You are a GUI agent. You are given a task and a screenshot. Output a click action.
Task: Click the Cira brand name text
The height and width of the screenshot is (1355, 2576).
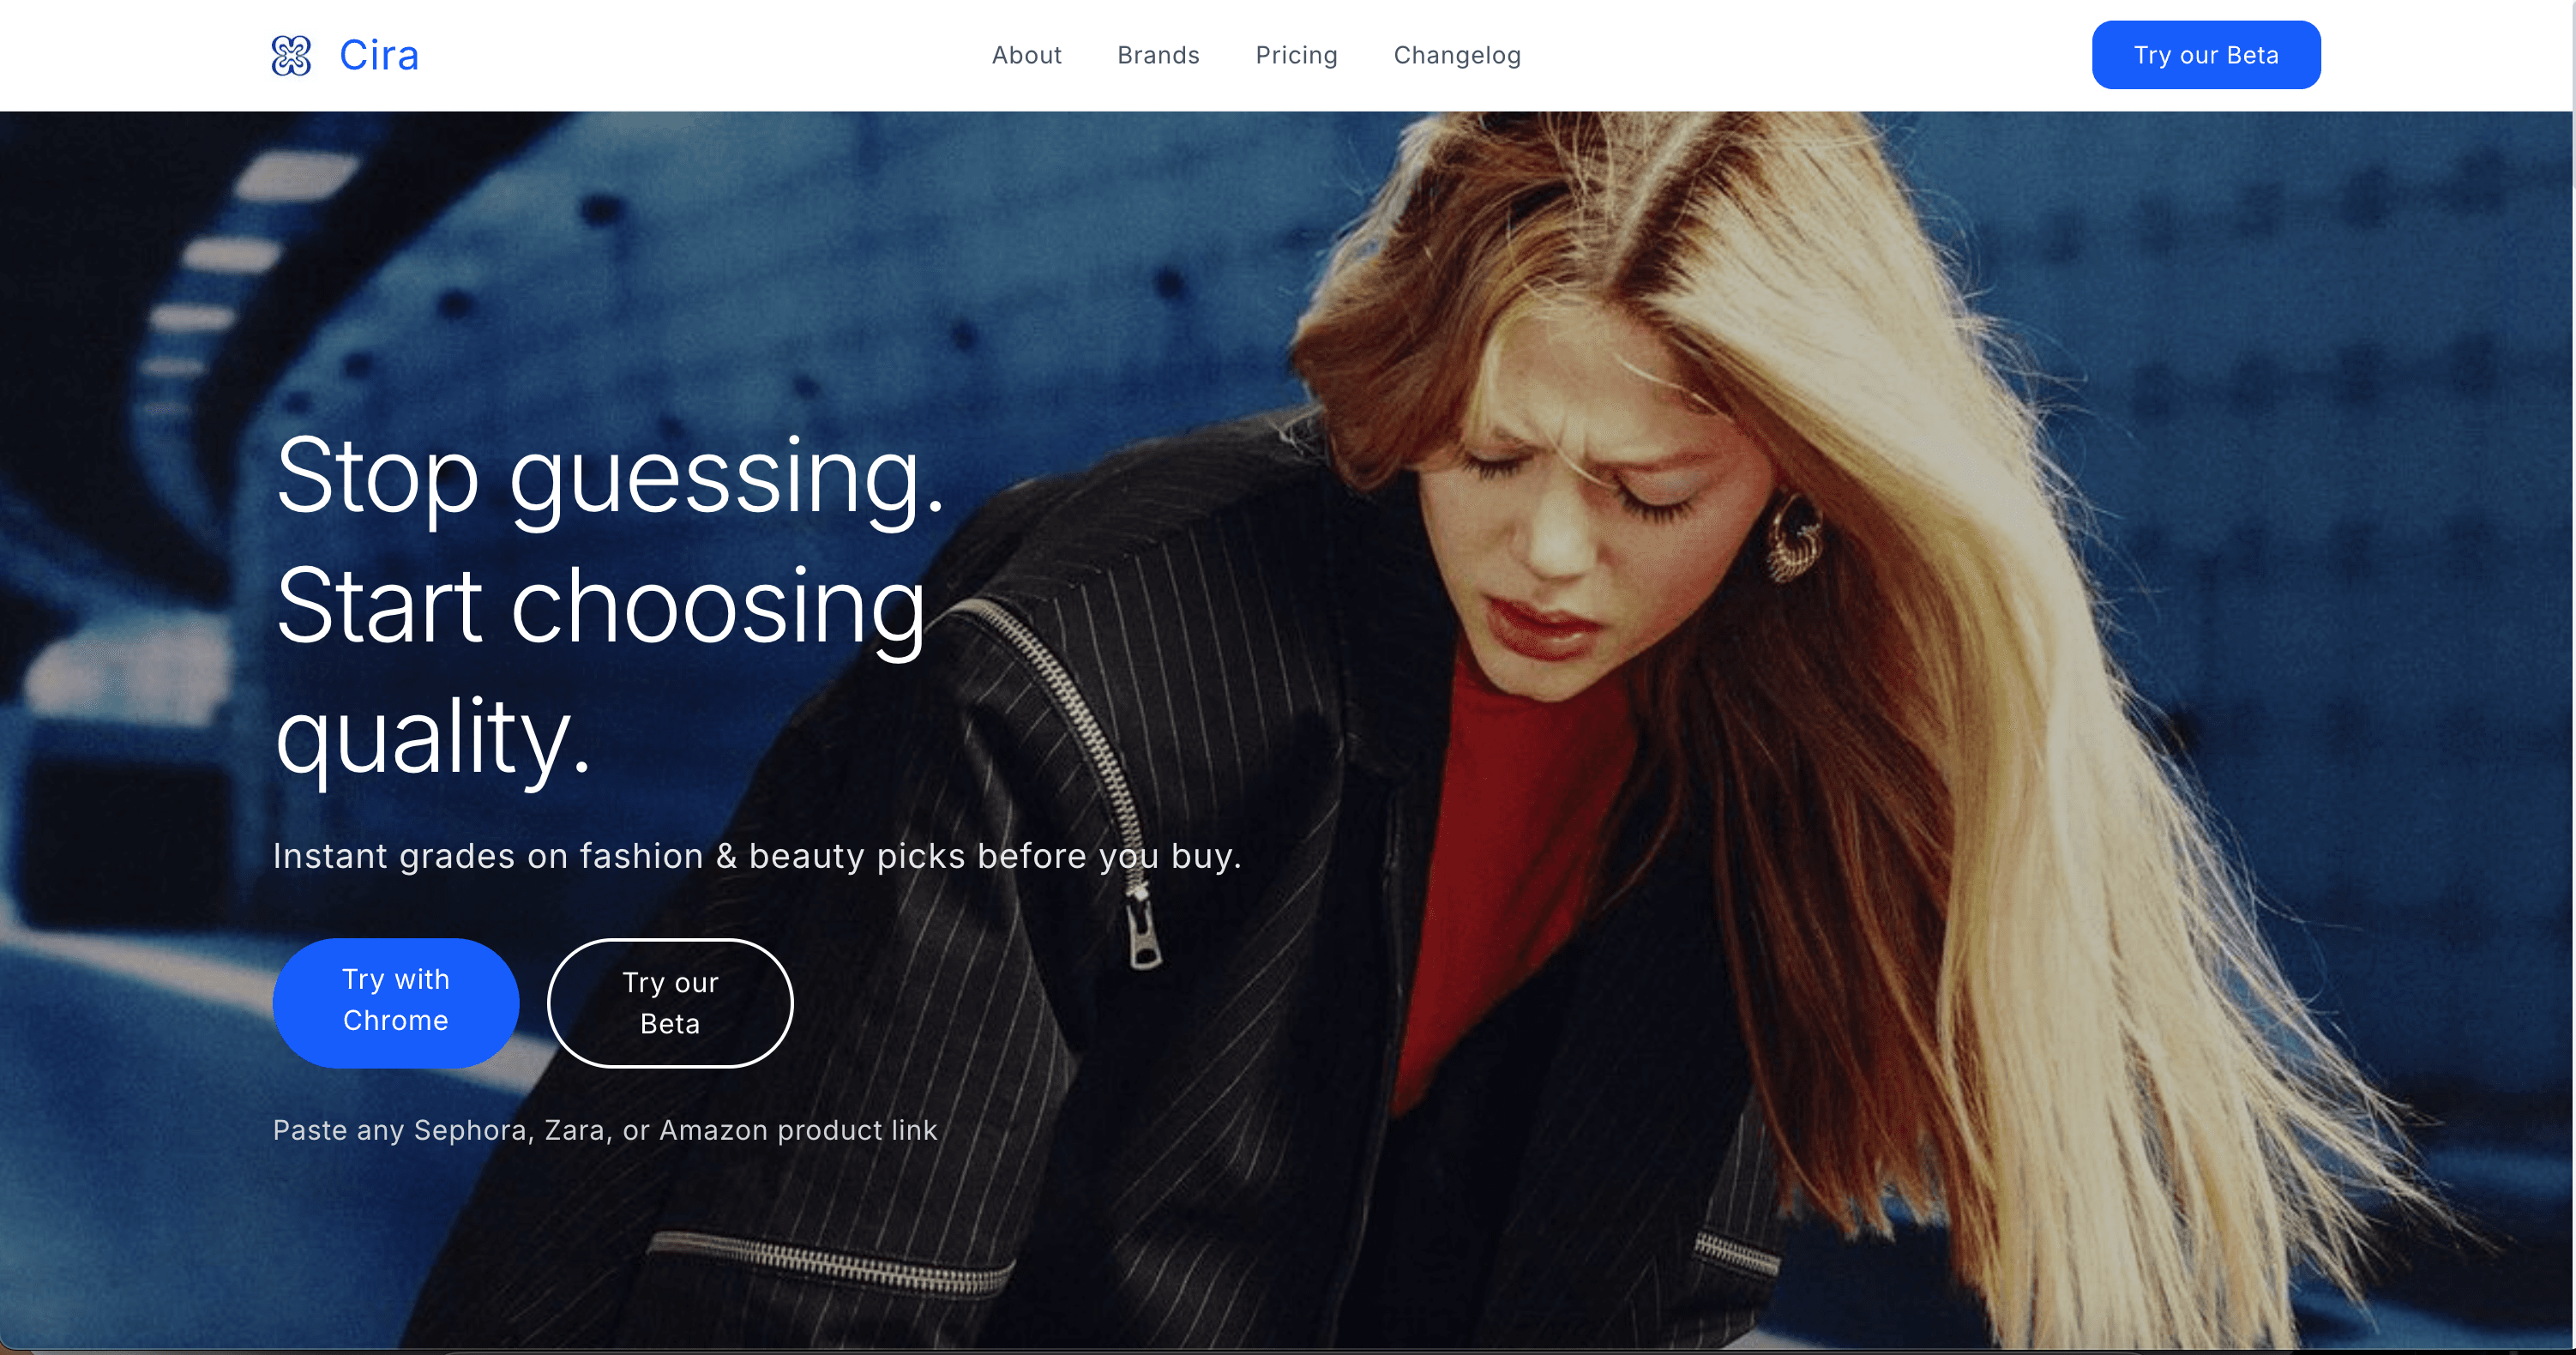[x=379, y=55]
